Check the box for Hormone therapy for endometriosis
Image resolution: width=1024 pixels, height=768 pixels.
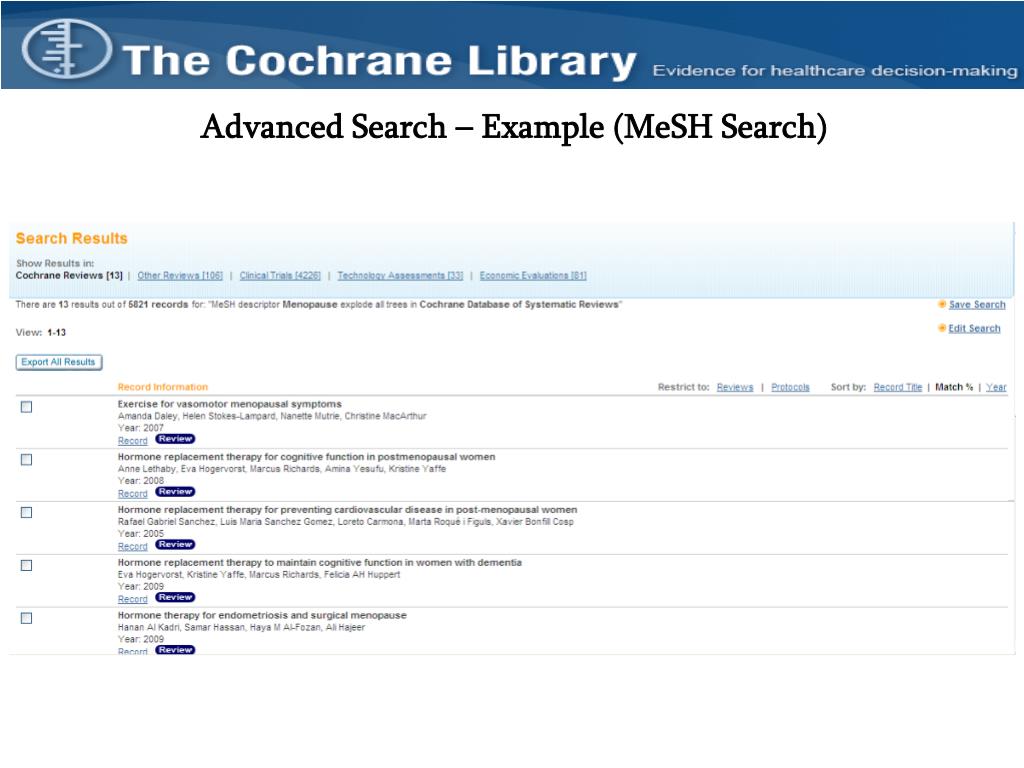[x=26, y=618]
